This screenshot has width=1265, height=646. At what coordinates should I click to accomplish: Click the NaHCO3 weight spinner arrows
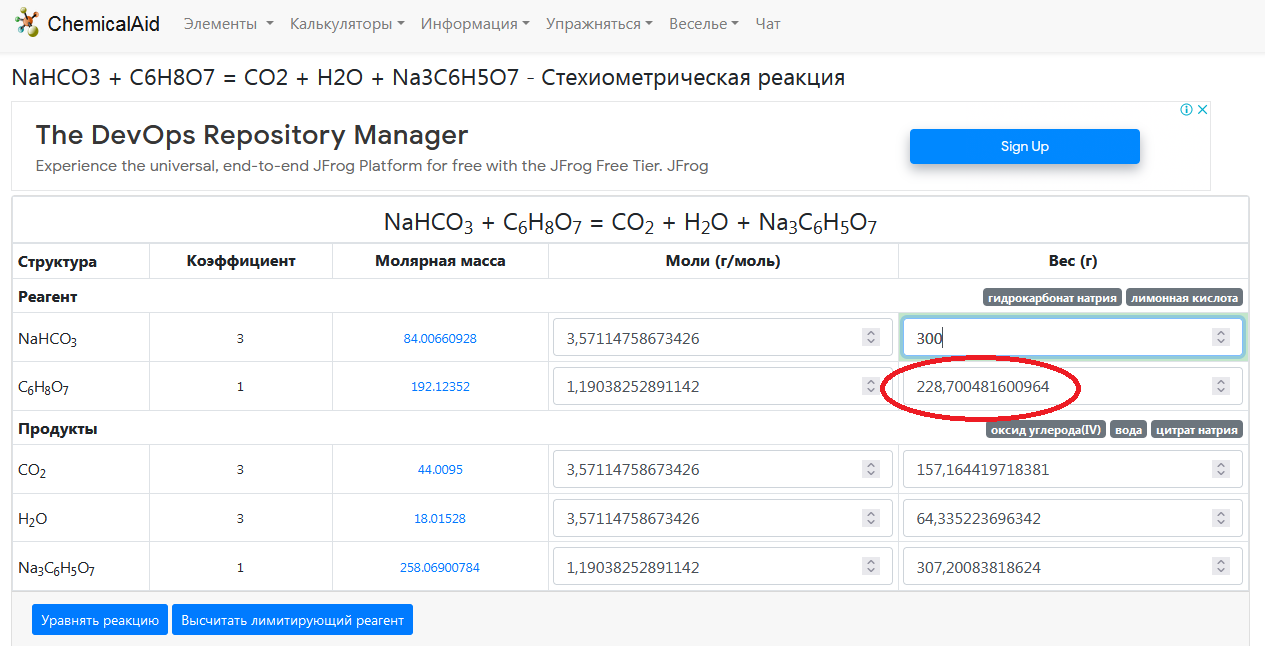coord(1221,338)
